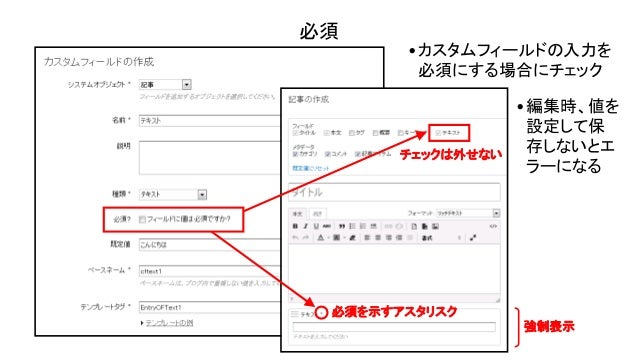Switch the editor to HTML source view
Viewport: 638px width, 360px height.
493,226
